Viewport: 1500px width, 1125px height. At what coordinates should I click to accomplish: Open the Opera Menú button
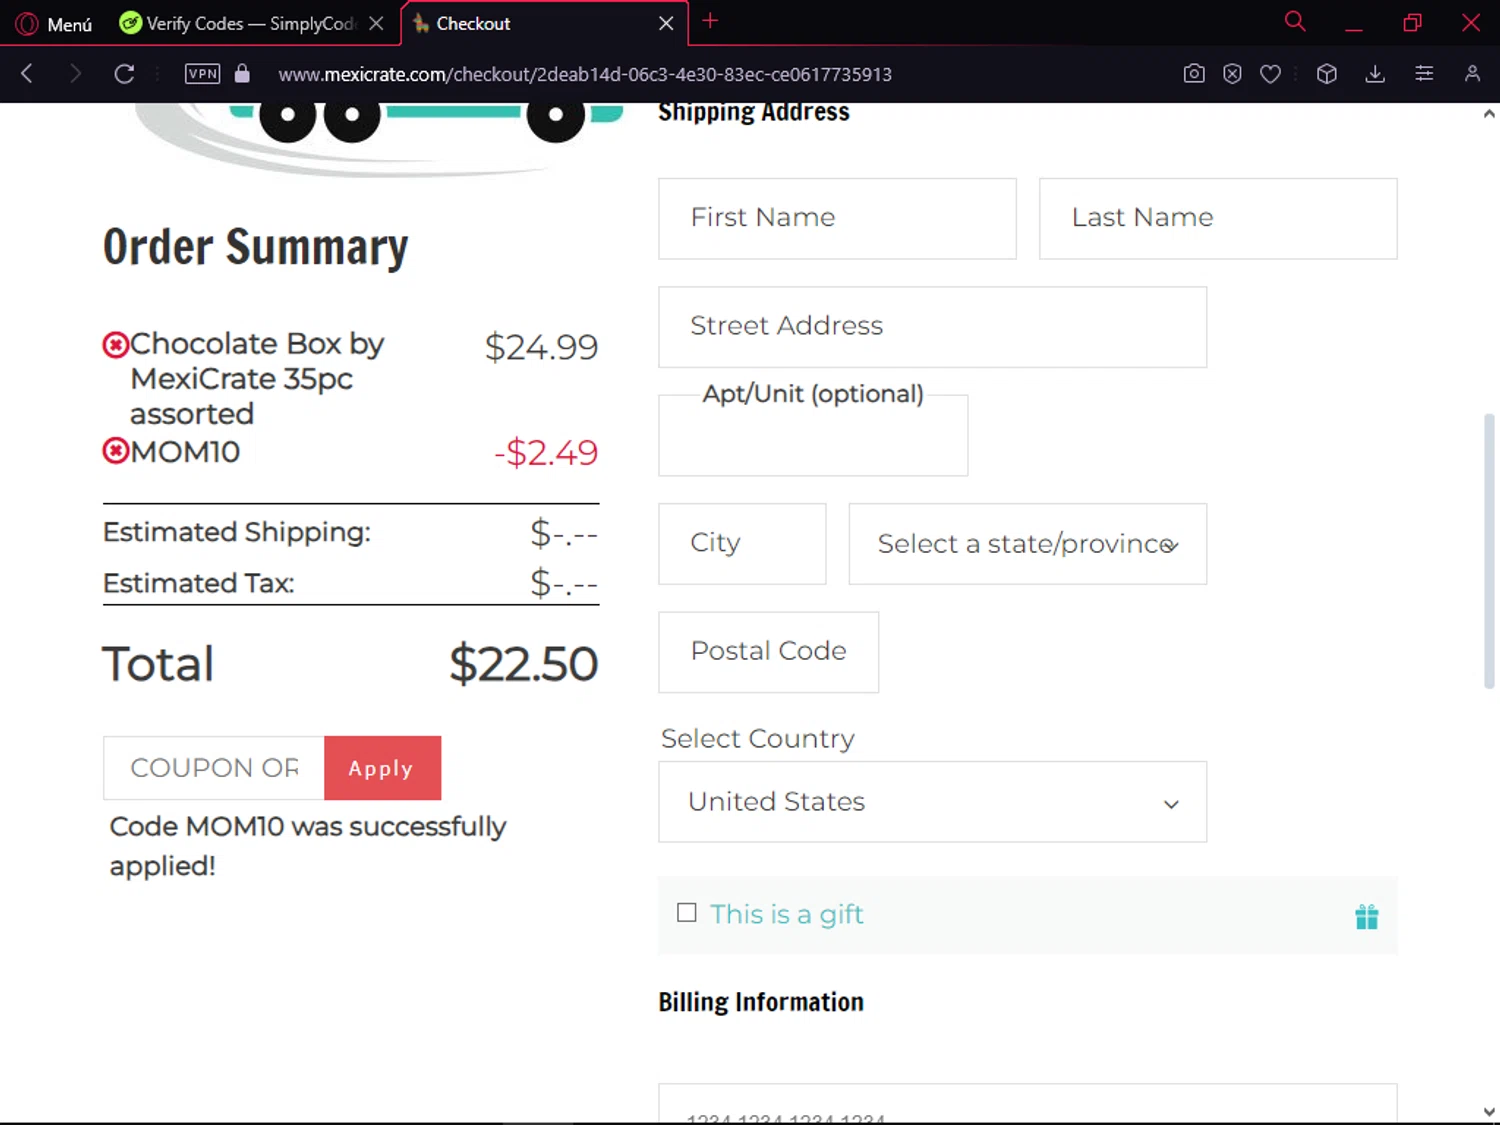pyautogui.click(x=54, y=24)
